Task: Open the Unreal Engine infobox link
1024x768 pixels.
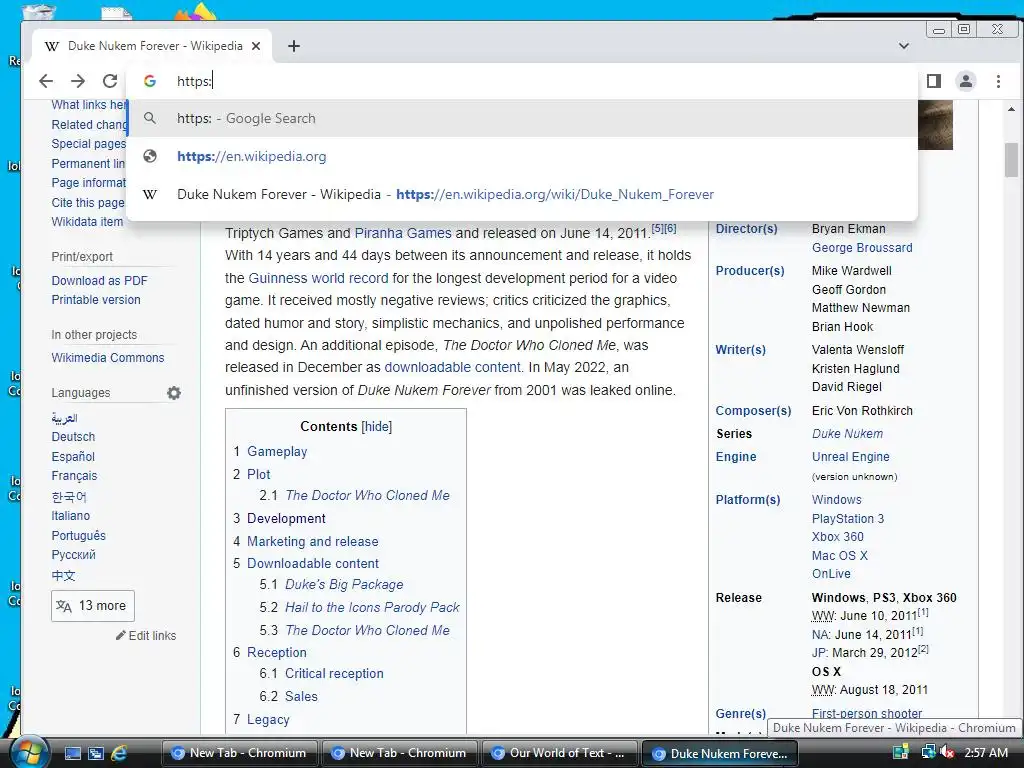Action: click(850, 456)
